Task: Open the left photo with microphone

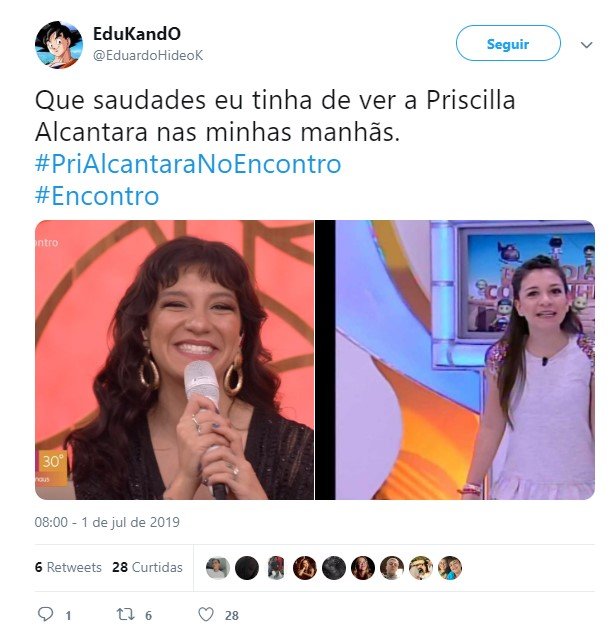Action: click(174, 360)
